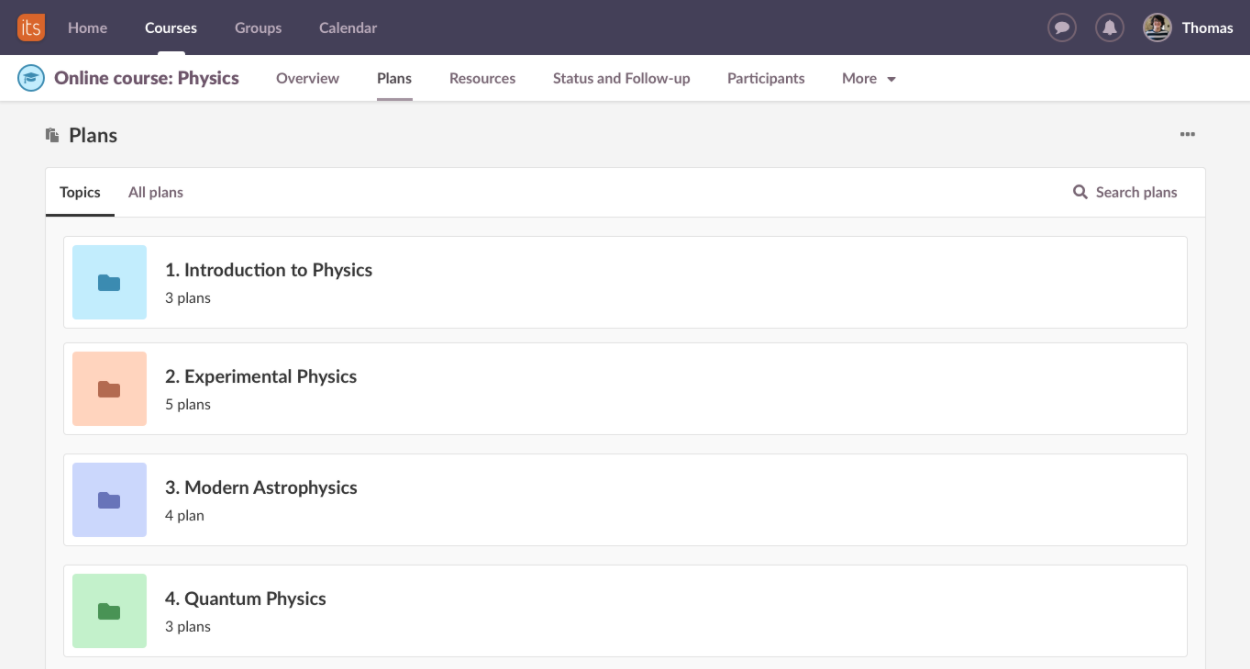Expand the More dropdown menu
1250x669 pixels.
click(868, 78)
